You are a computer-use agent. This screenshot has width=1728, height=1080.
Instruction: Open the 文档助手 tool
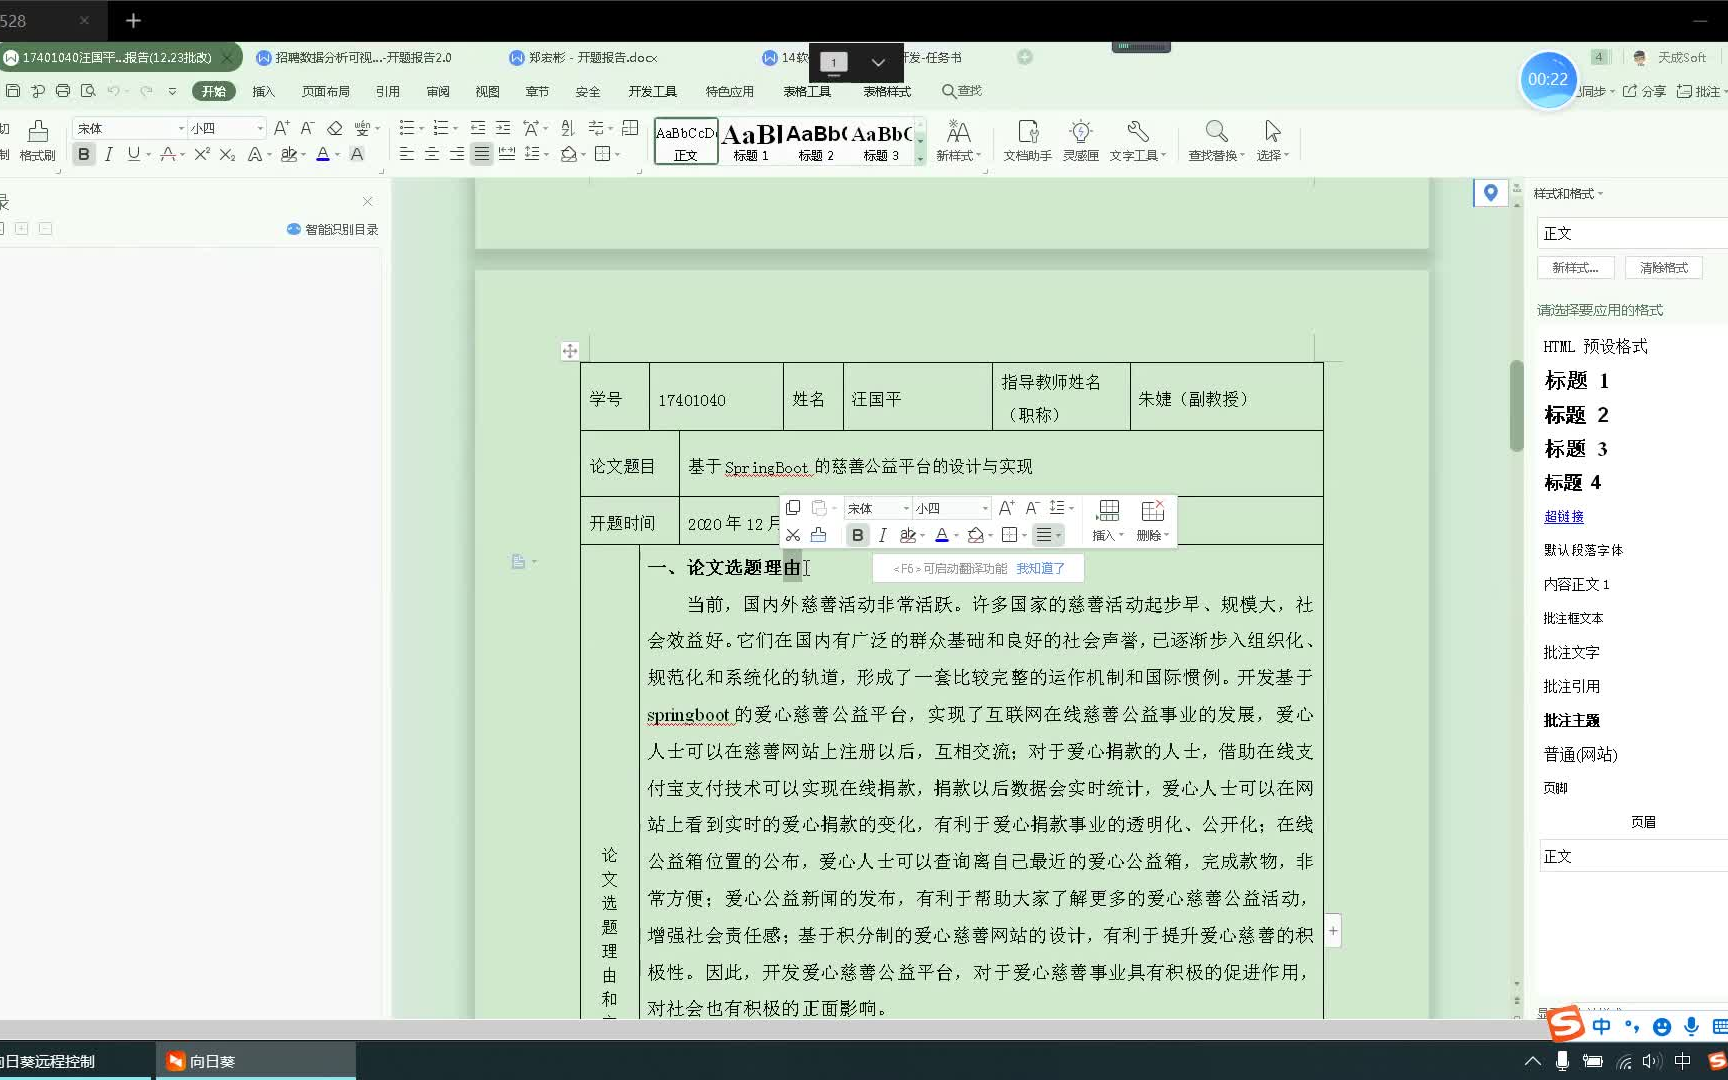(x=1027, y=141)
